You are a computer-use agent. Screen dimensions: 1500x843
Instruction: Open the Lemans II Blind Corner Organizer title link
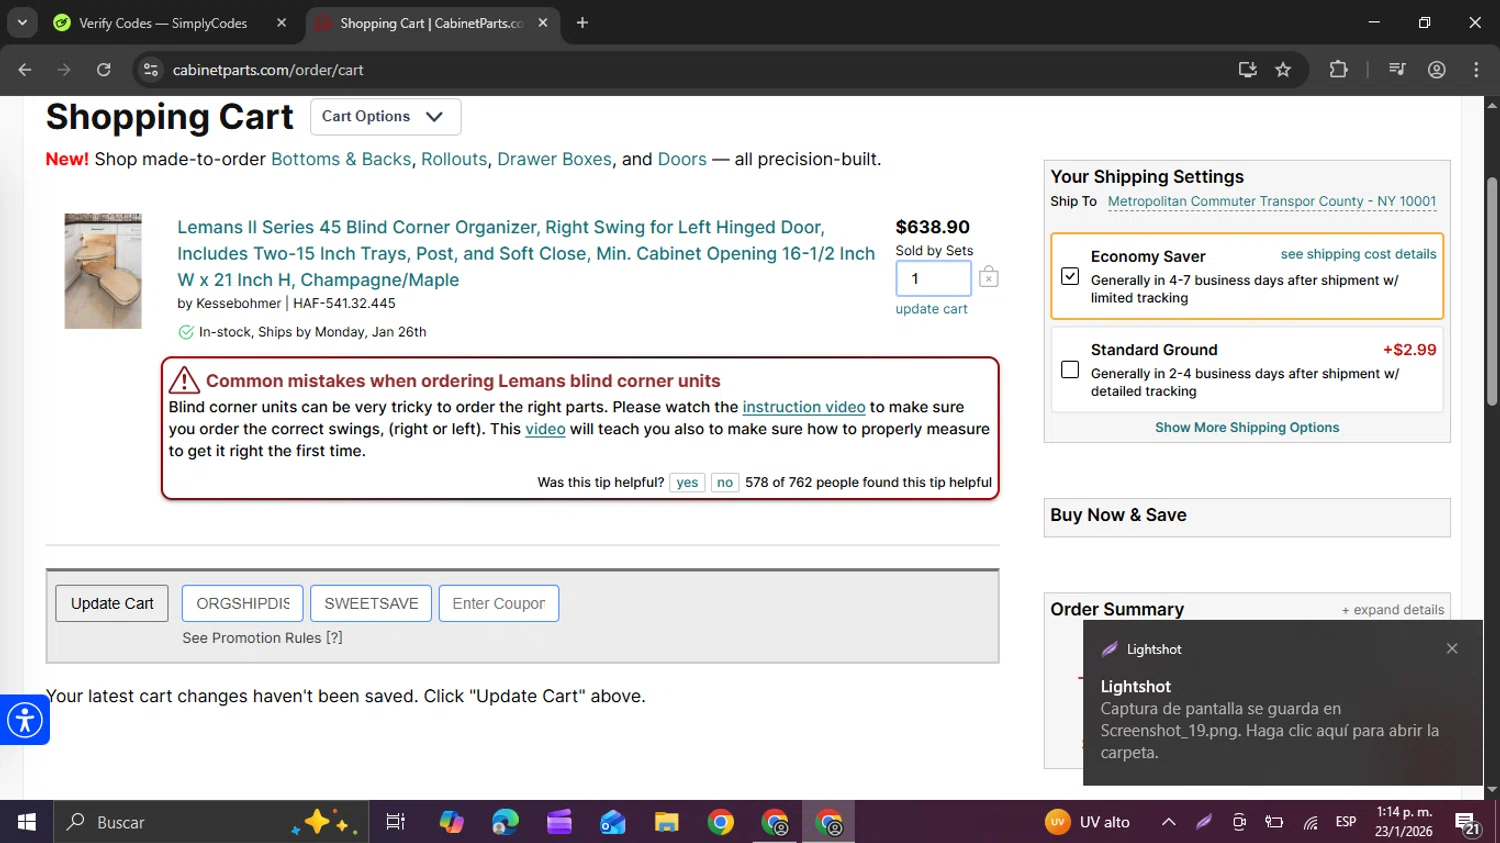click(526, 254)
